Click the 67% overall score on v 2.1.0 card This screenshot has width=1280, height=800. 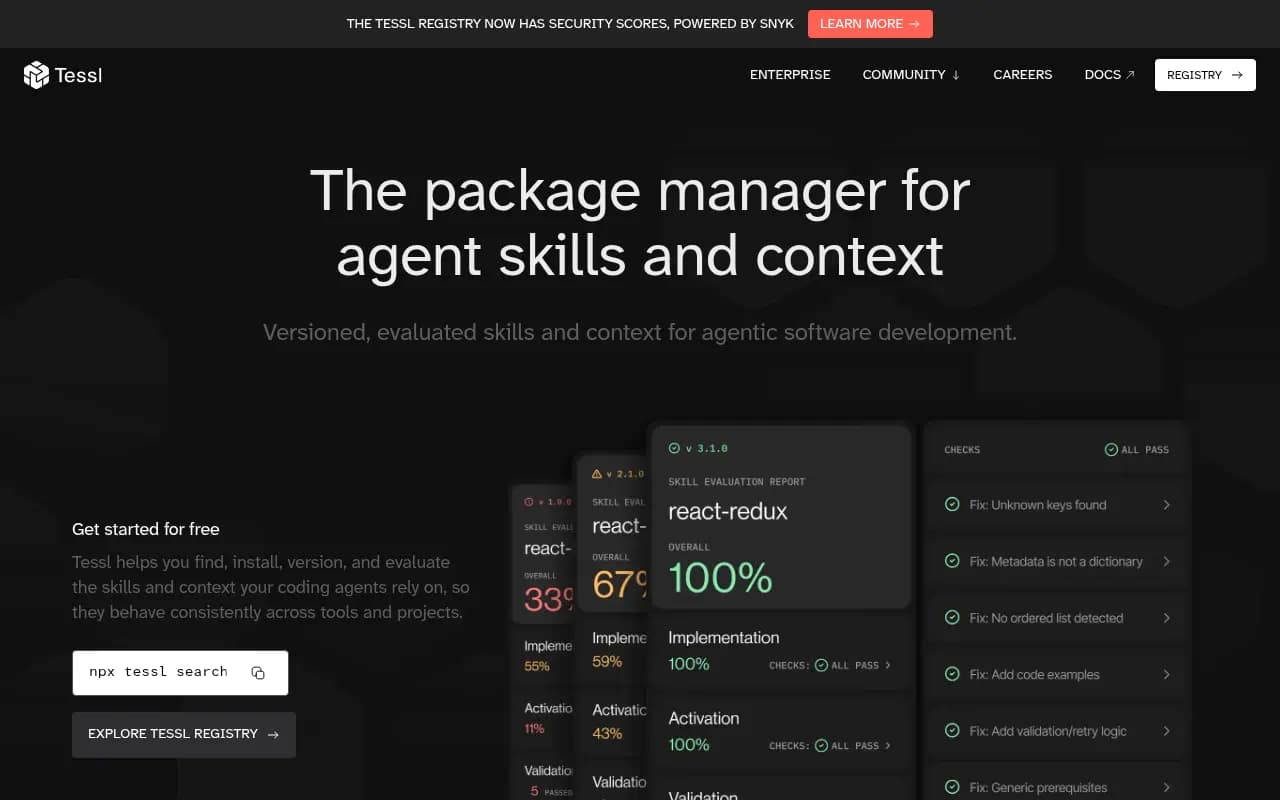621,584
